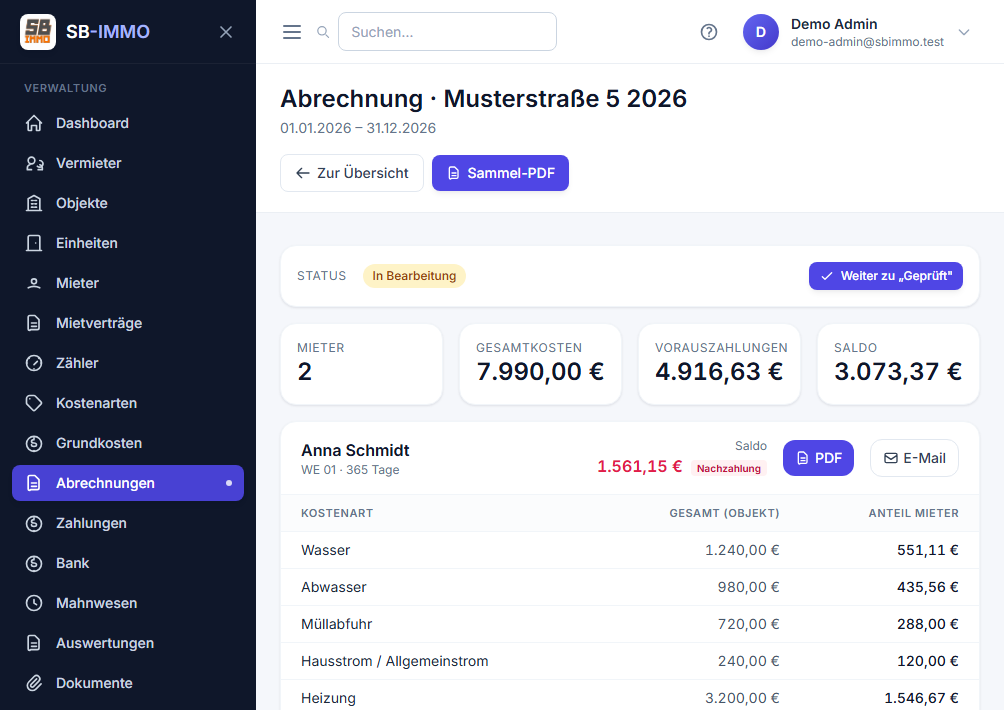Click the Gesamtkosten value 7.990,00 €
1004x710 pixels.
click(x=540, y=371)
